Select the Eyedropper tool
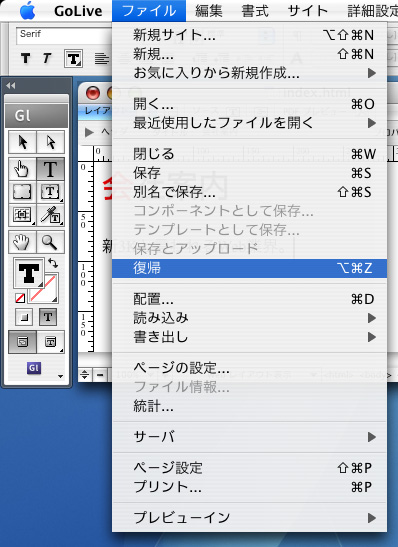The width and height of the screenshot is (398, 547). [x=51, y=215]
